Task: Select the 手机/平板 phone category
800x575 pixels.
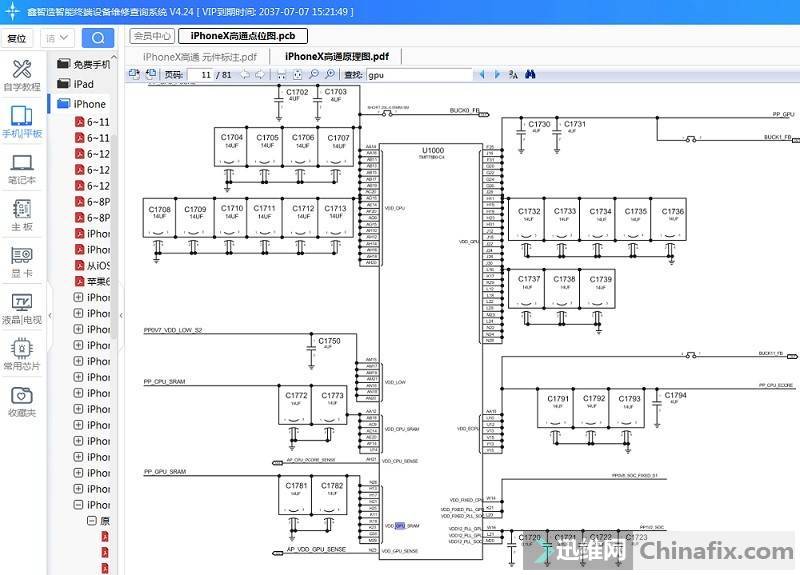Action: [21, 121]
